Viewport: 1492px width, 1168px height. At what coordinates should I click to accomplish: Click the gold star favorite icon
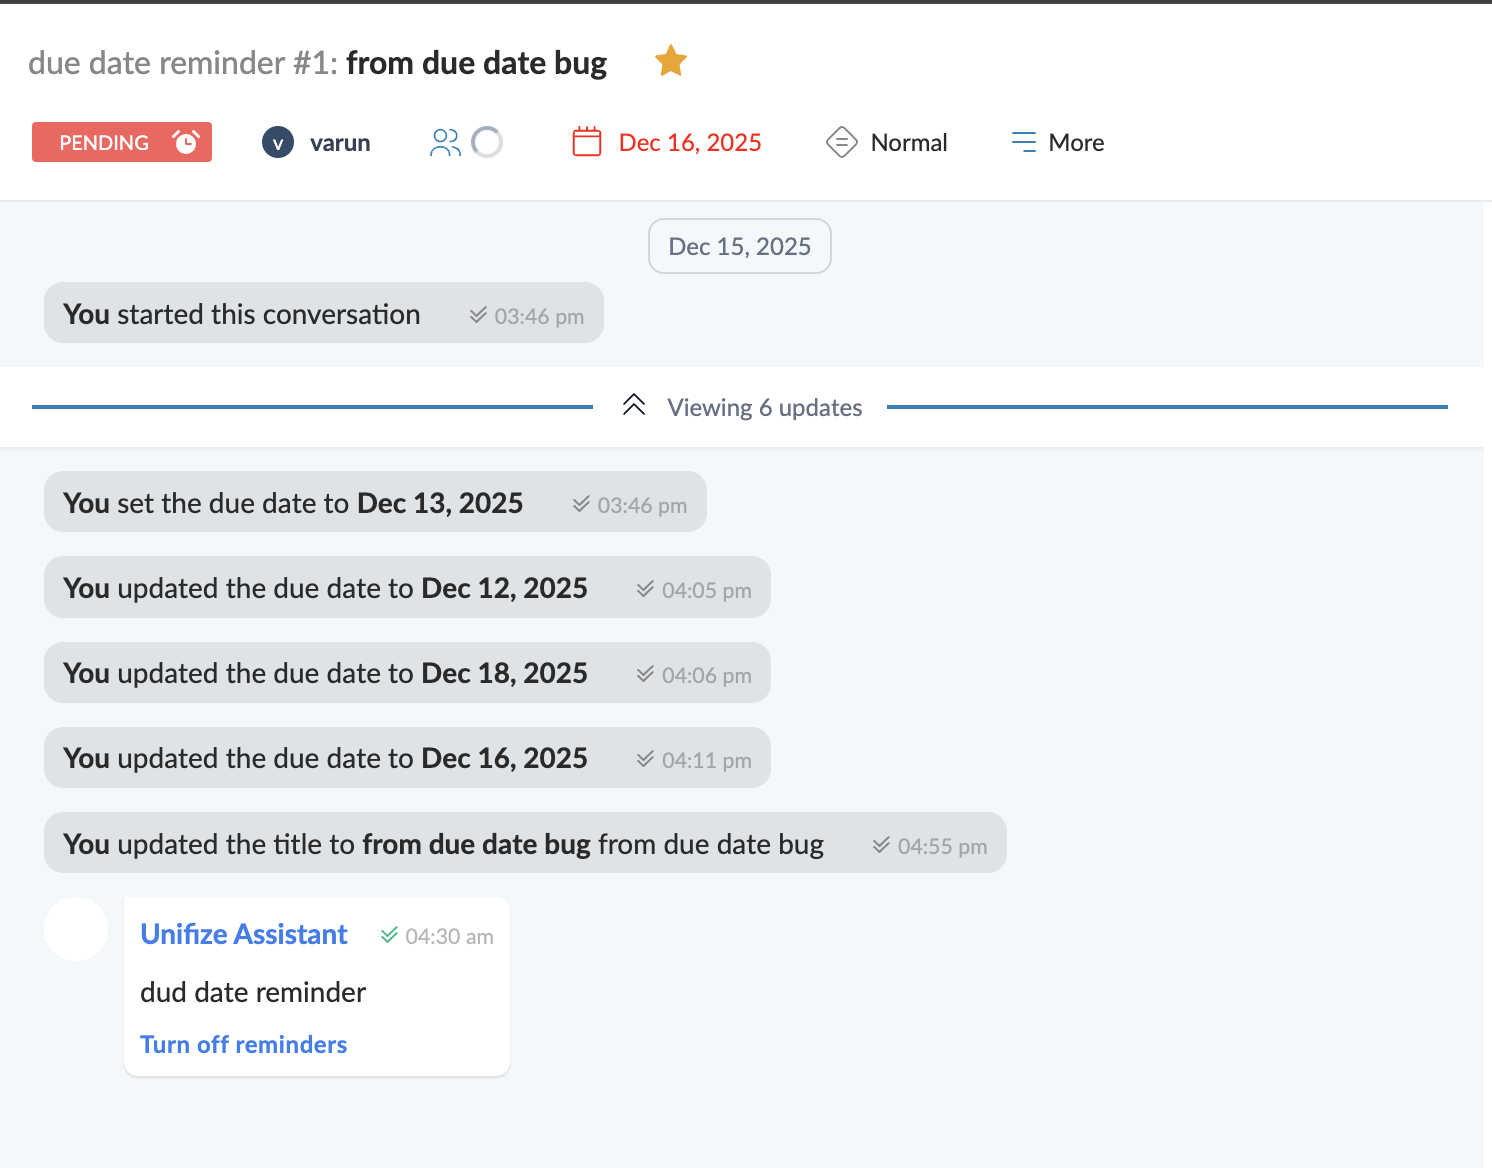670,61
